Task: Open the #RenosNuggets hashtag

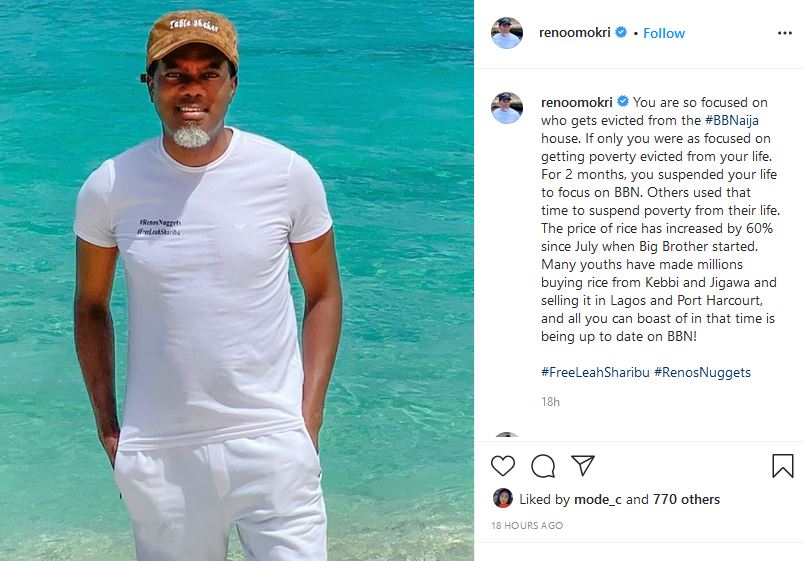Action: (x=702, y=372)
